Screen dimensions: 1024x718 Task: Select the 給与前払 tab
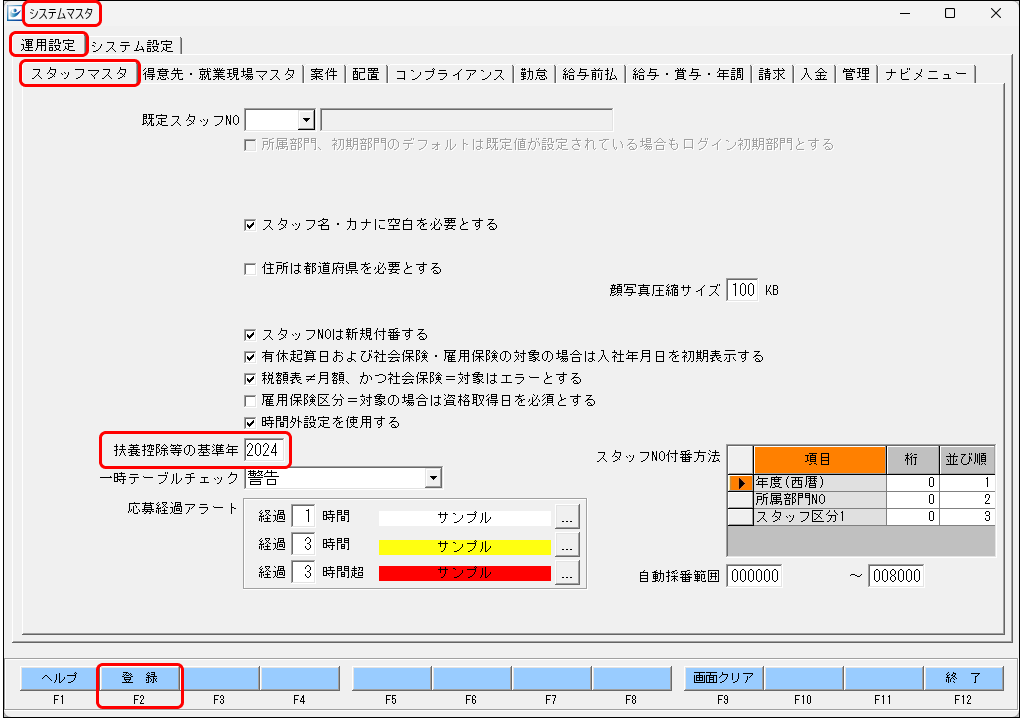coord(590,74)
